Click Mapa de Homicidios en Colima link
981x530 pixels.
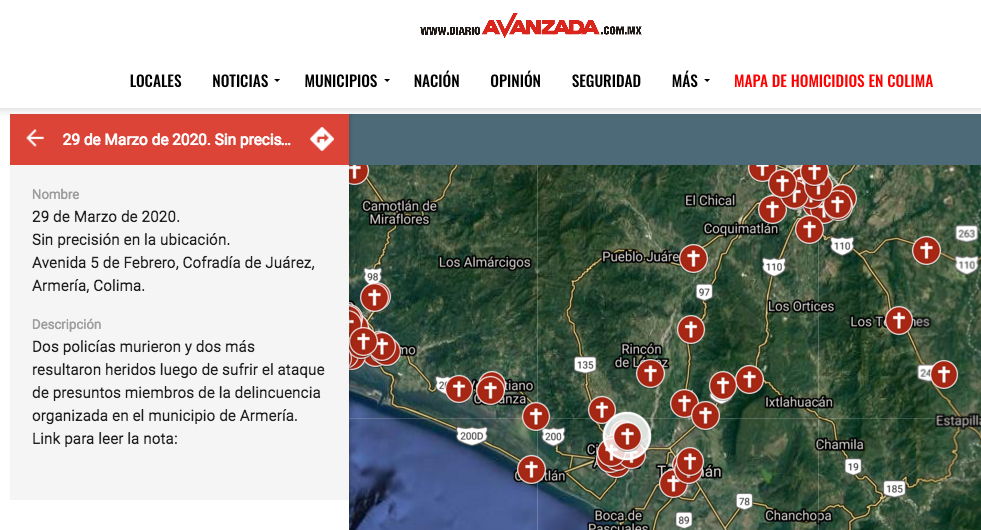(833, 81)
